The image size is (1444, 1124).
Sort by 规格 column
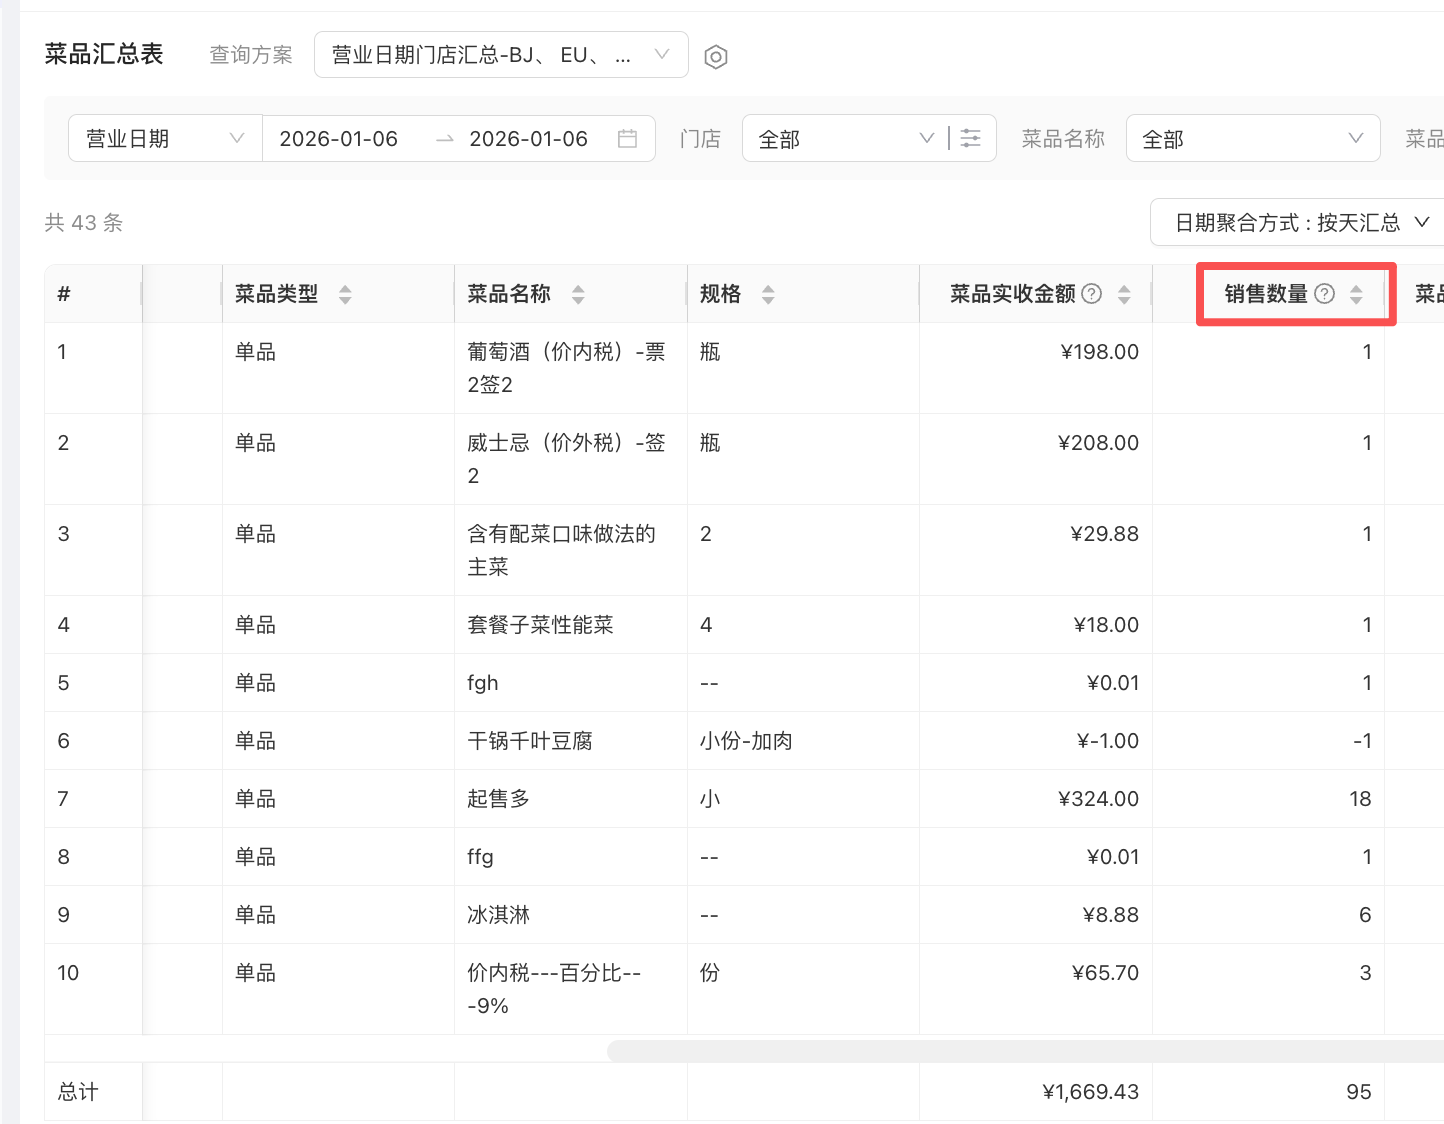[x=768, y=294]
